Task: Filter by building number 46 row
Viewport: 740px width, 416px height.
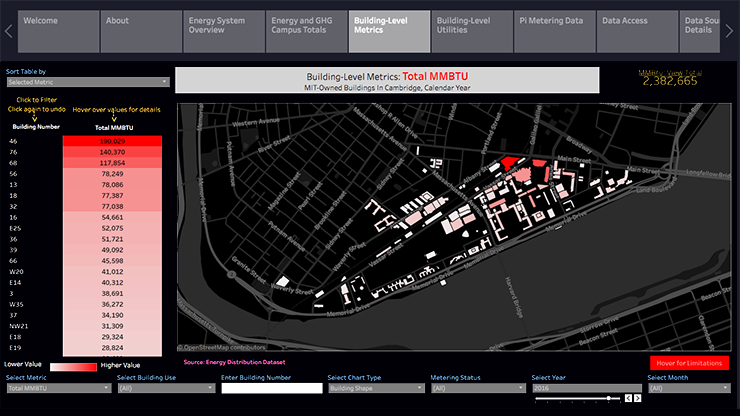Action: [14, 142]
